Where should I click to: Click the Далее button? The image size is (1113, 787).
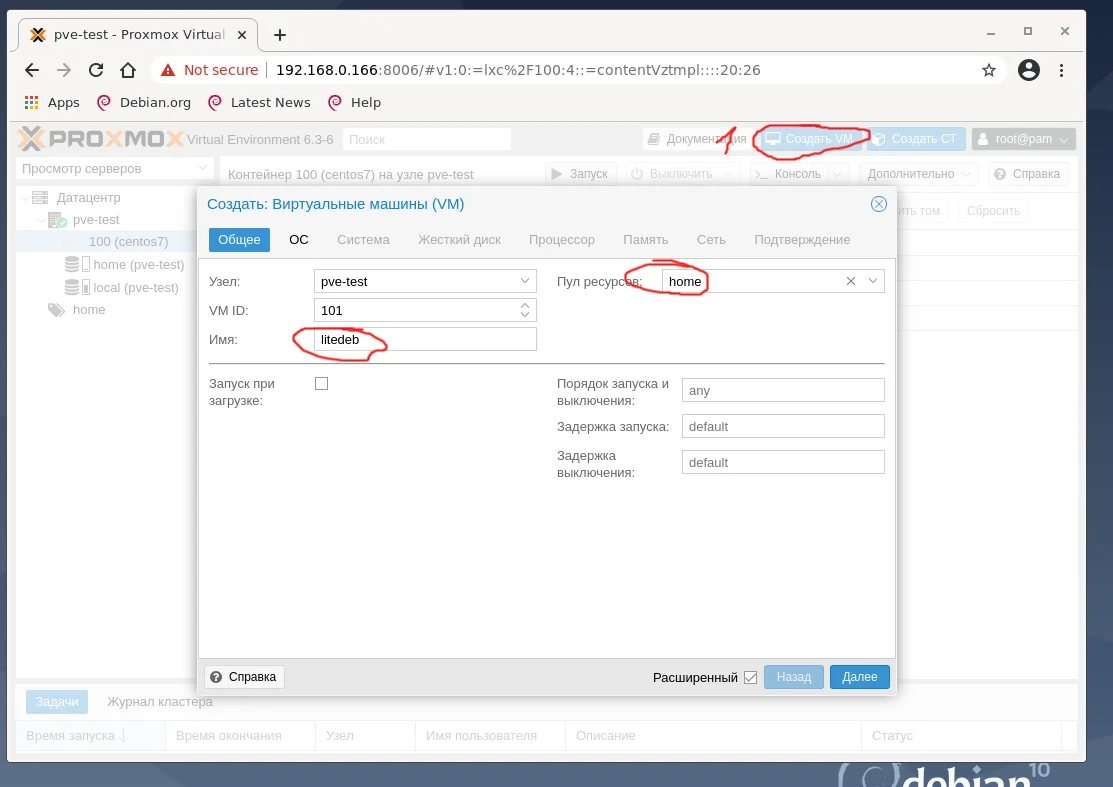[859, 677]
